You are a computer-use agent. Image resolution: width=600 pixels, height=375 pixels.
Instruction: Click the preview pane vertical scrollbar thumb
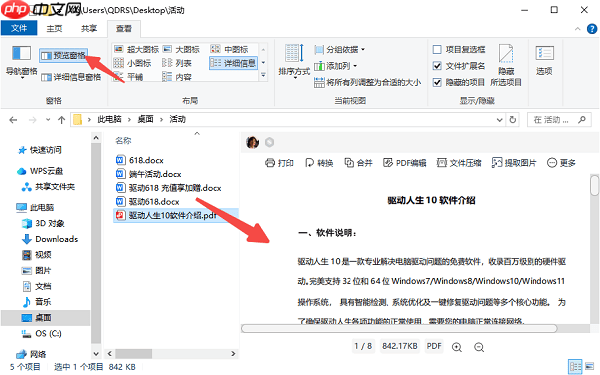pos(594,186)
